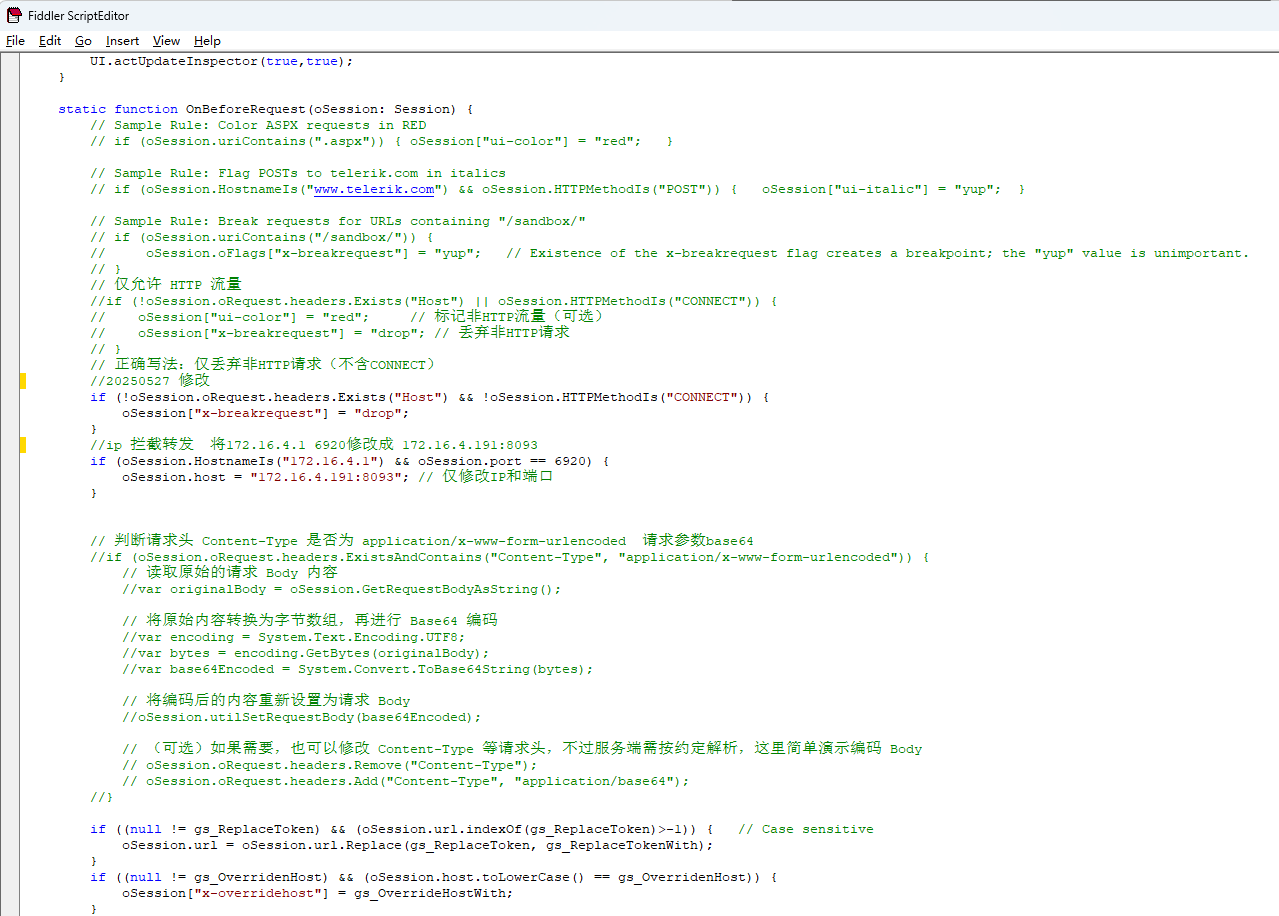Click the yellow change marker beside 20250527 comment
This screenshot has width=1279, height=916.
coord(22,381)
